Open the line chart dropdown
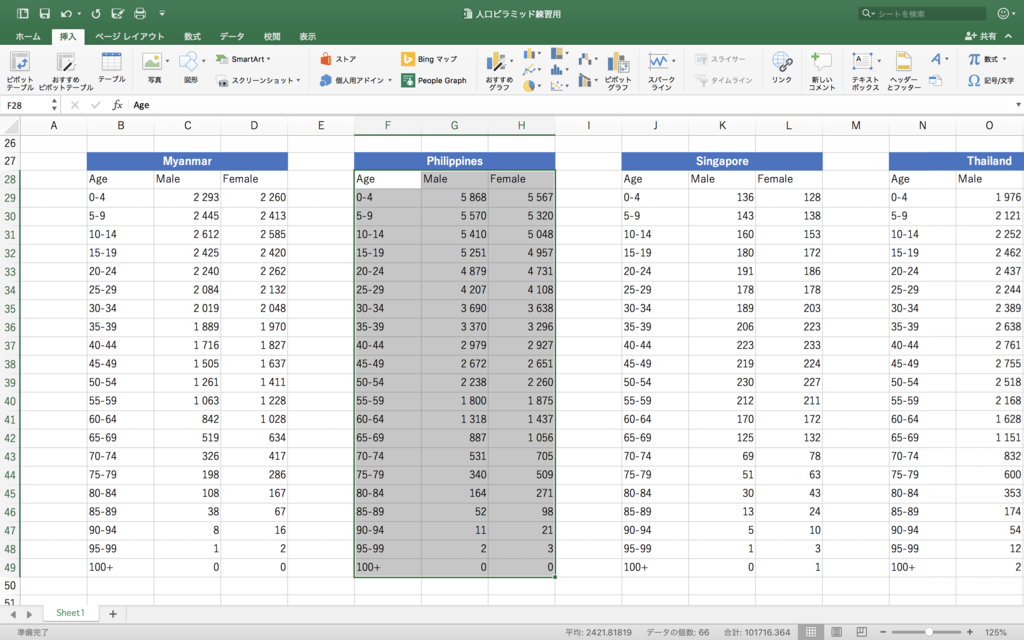Viewport: 1024px width, 640px height. 539,69
